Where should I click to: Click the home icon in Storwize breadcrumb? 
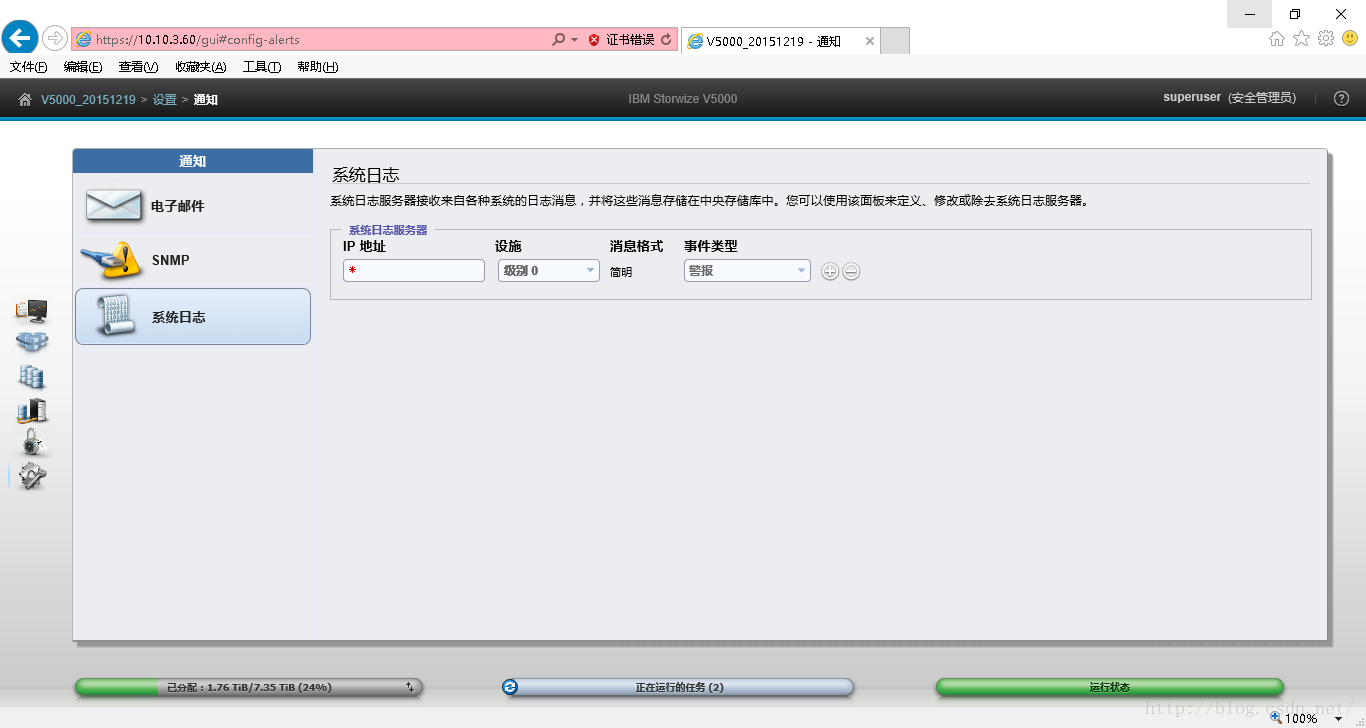point(25,99)
